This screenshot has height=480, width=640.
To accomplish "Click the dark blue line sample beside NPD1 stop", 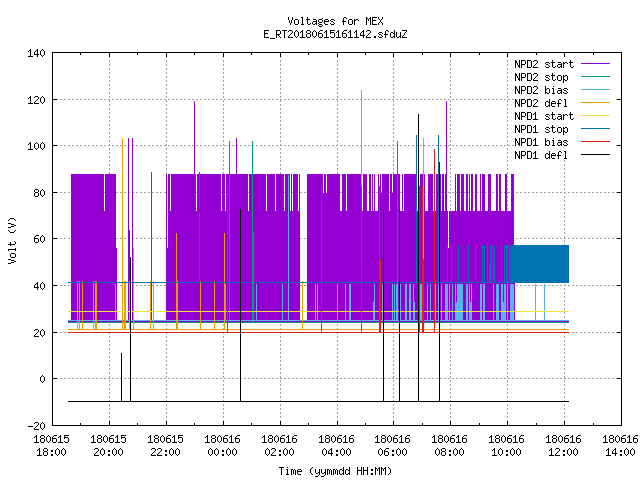I will pos(596,129).
